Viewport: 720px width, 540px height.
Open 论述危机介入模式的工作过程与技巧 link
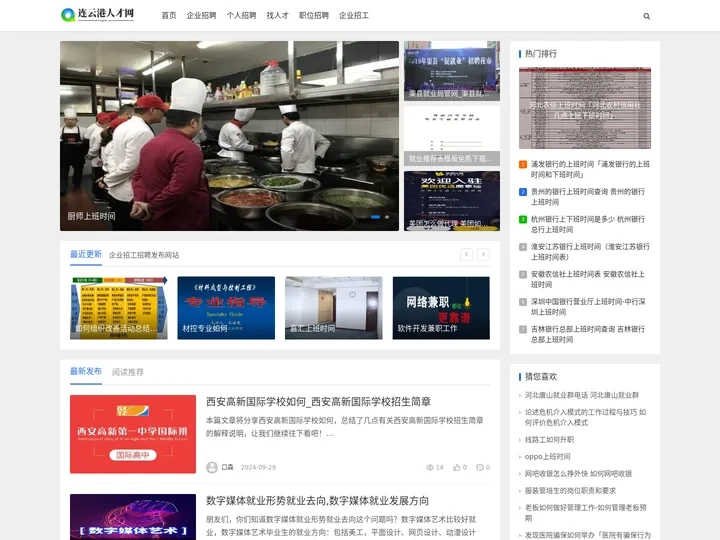[x=585, y=417]
